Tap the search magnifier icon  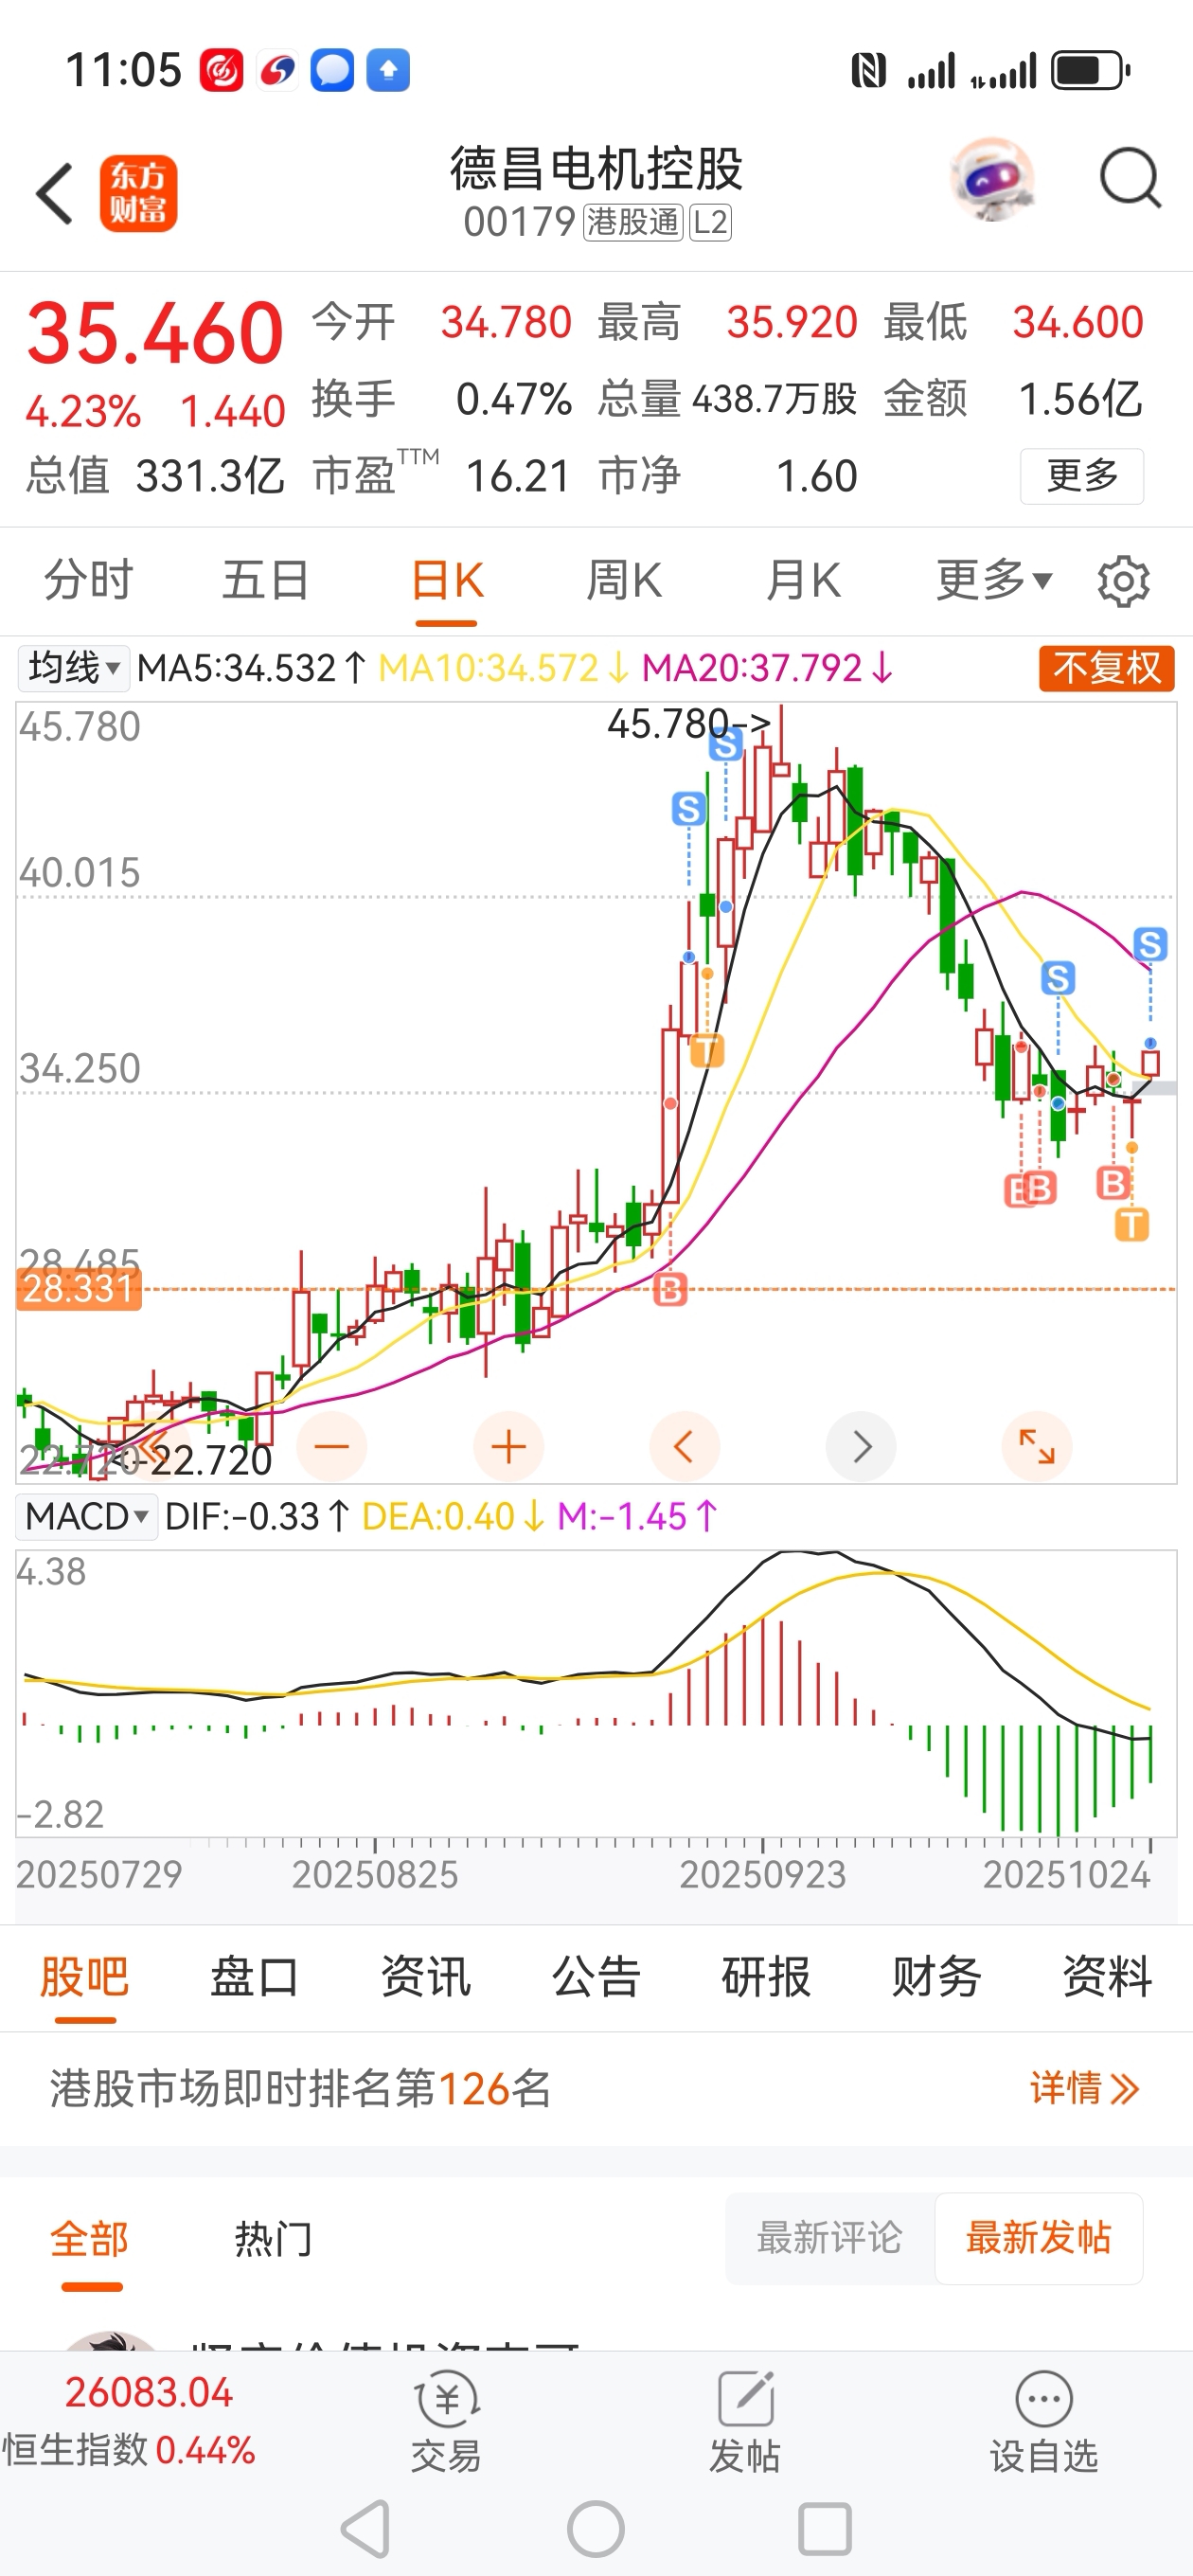(x=1130, y=179)
